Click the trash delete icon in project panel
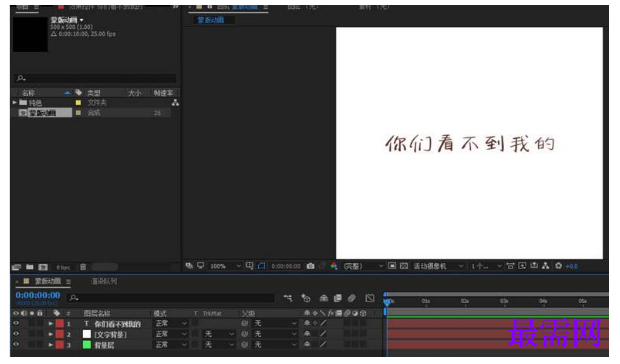This screenshot has height=364, width=620. pyautogui.click(x=83, y=267)
